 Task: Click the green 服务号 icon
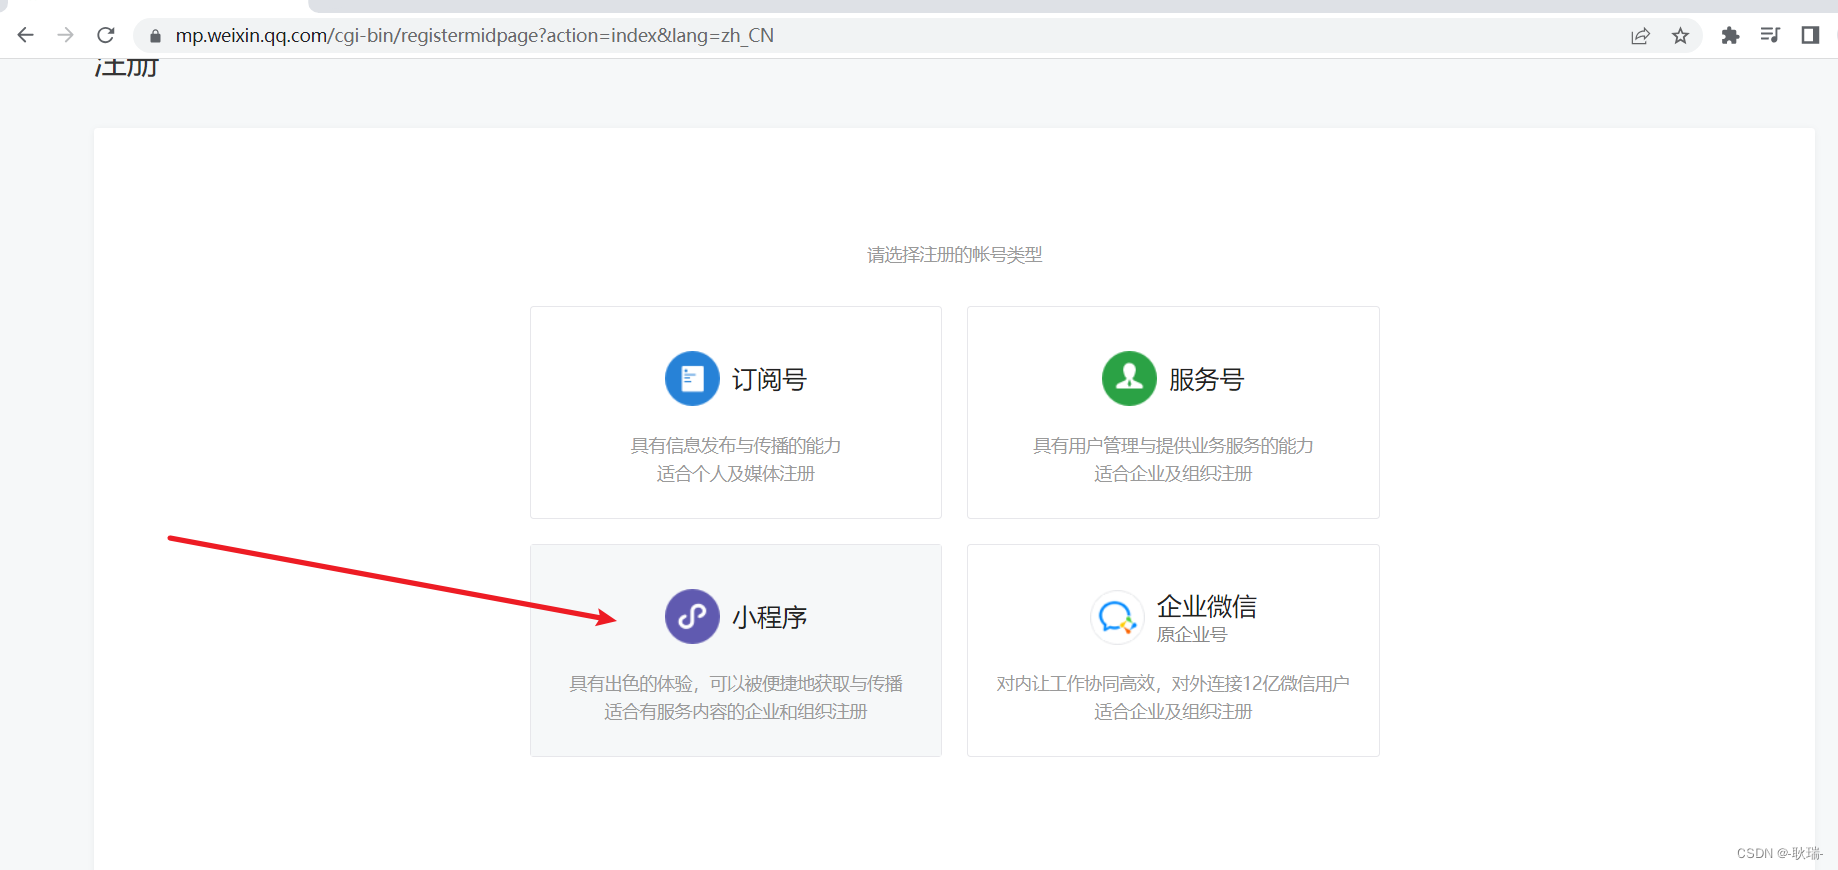coord(1129,378)
